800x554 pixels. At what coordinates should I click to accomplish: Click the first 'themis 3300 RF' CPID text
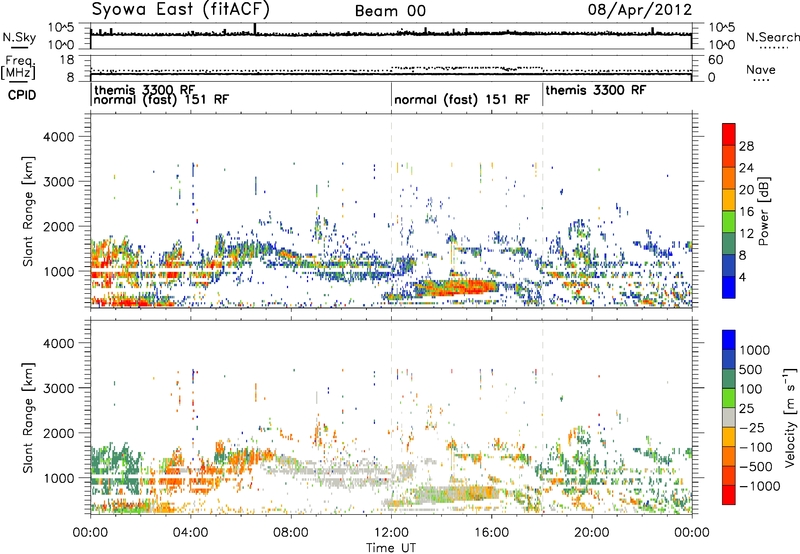(144, 90)
